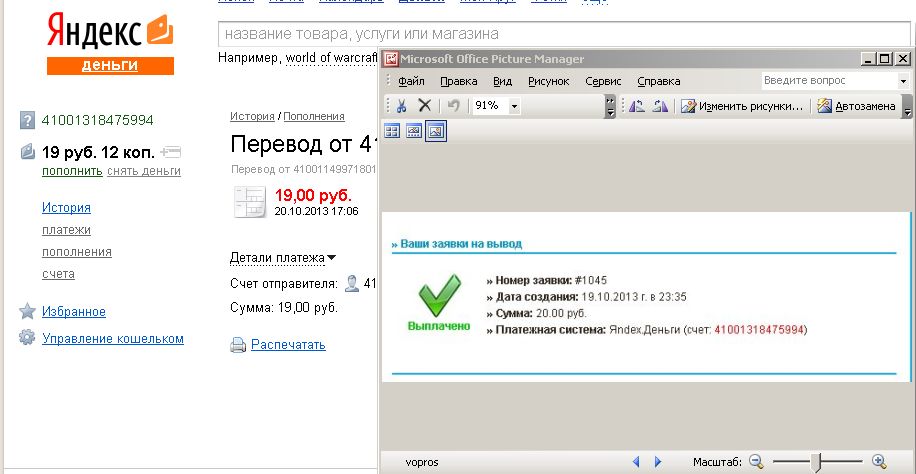916x474 pixels.
Task: Open the пополнения sidebar link
Action: tap(77, 252)
